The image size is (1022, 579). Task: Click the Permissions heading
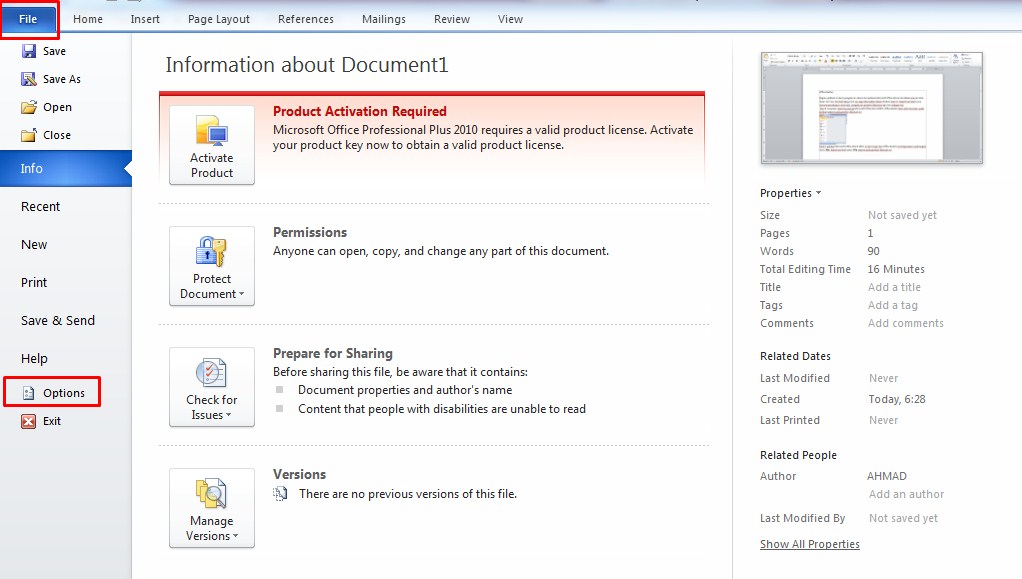tap(310, 232)
